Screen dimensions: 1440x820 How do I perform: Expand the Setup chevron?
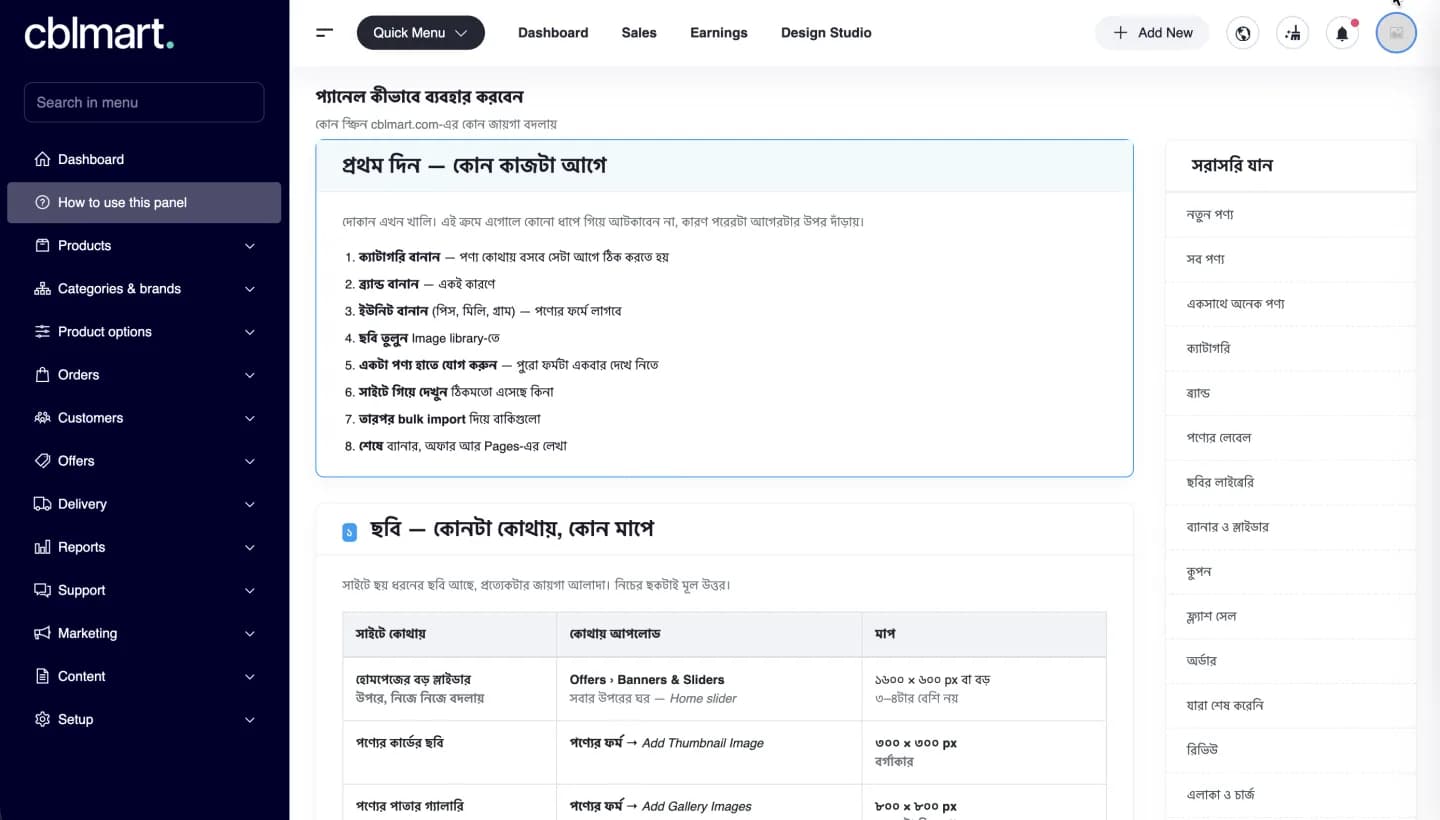point(250,718)
